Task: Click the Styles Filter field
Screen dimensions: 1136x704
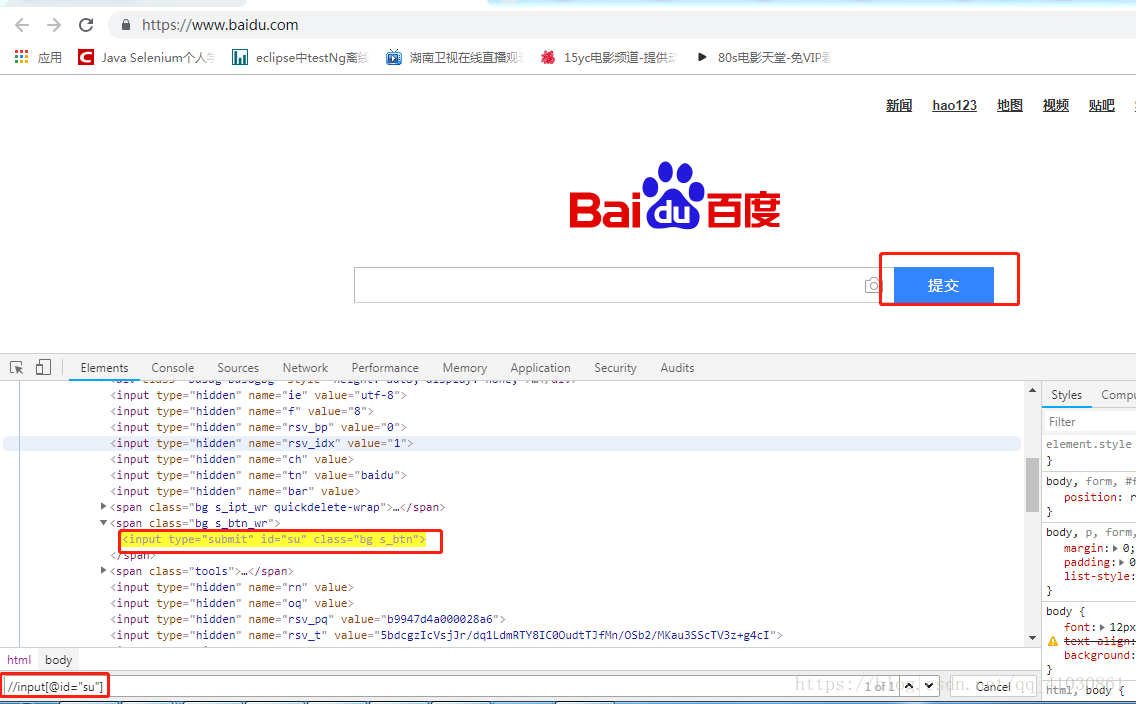Action: (x=1090, y=422)
